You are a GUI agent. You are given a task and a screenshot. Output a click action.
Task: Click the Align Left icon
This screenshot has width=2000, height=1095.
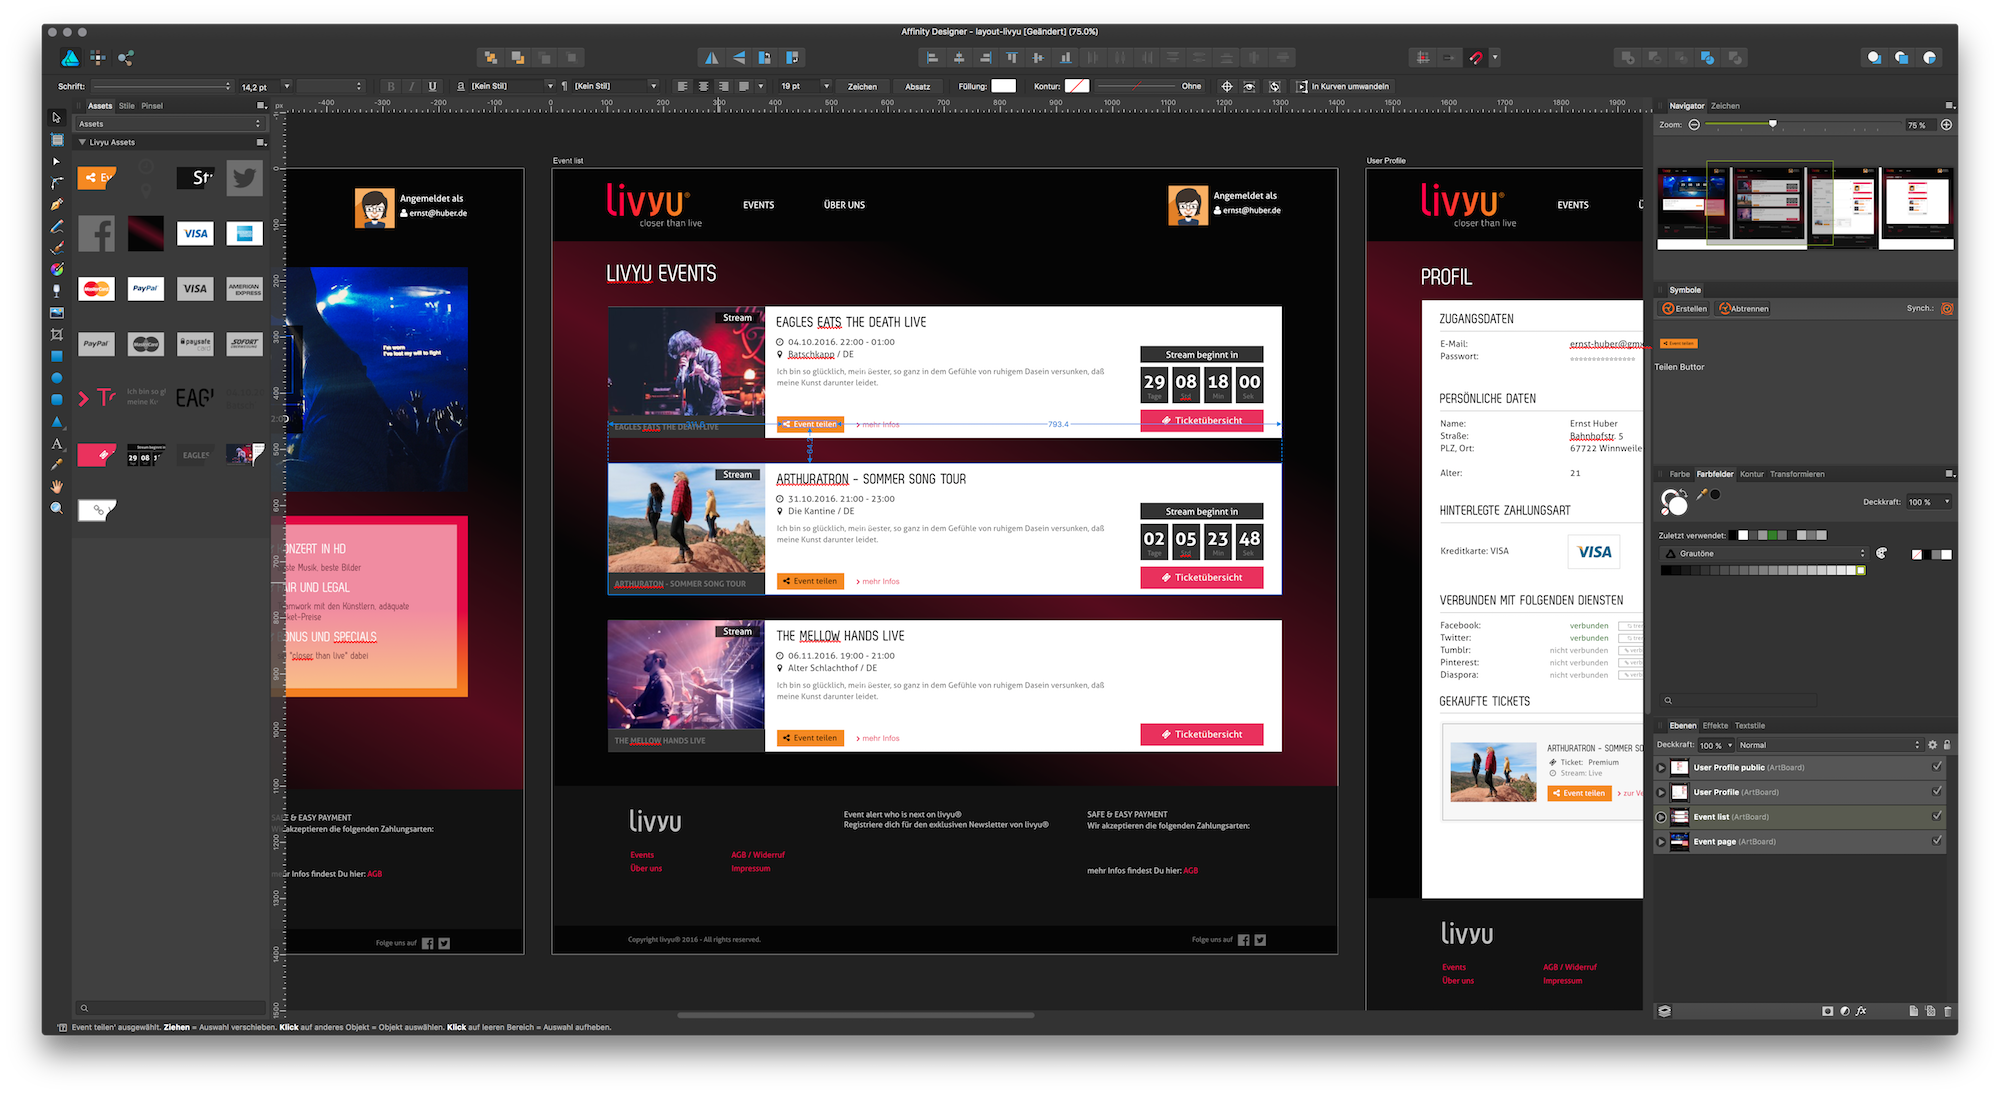point(932,58)
